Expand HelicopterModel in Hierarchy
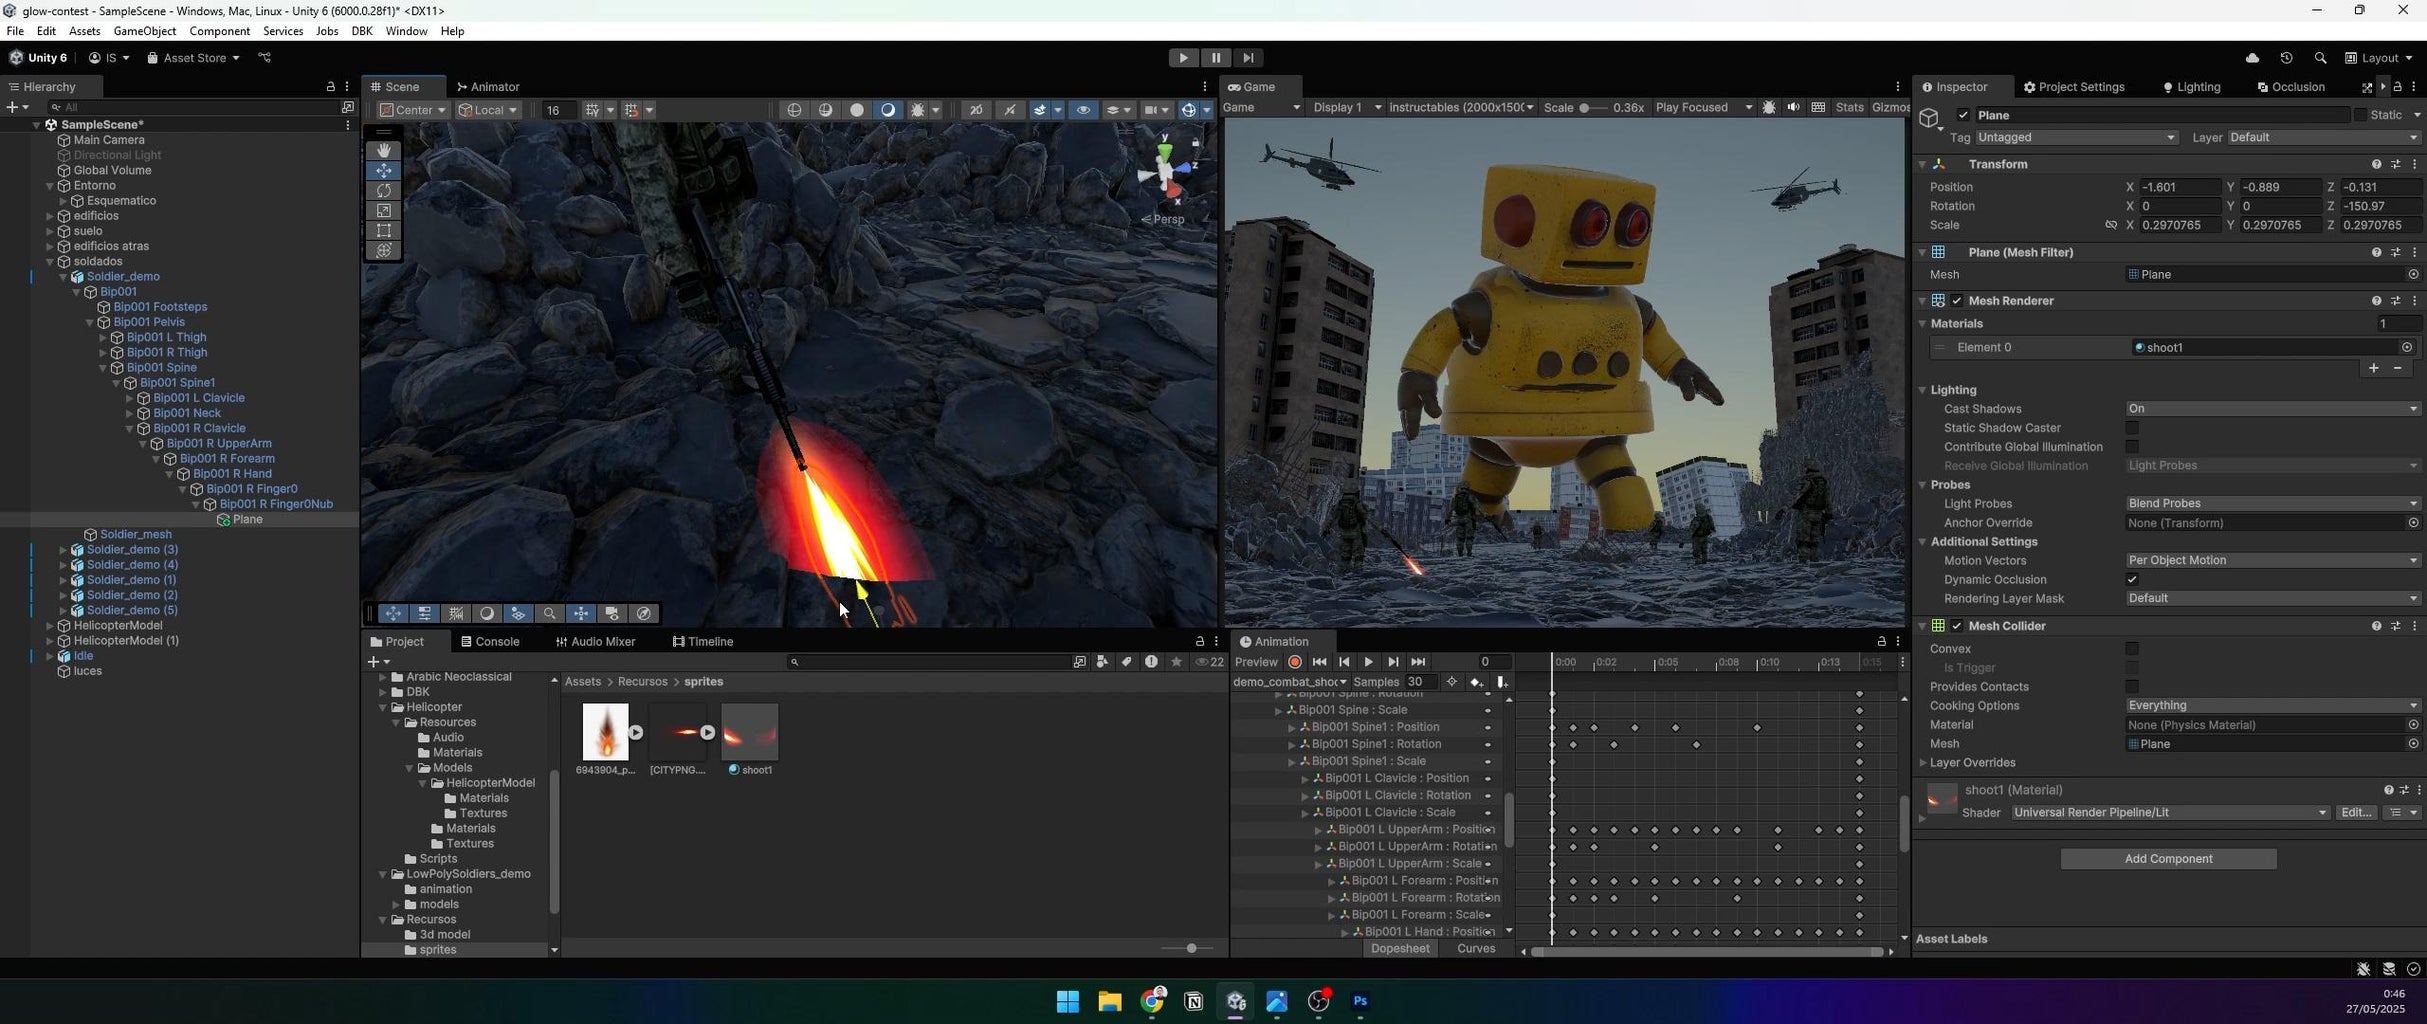Screen dimensions: 2427x1024 click(x=50, y=626)
